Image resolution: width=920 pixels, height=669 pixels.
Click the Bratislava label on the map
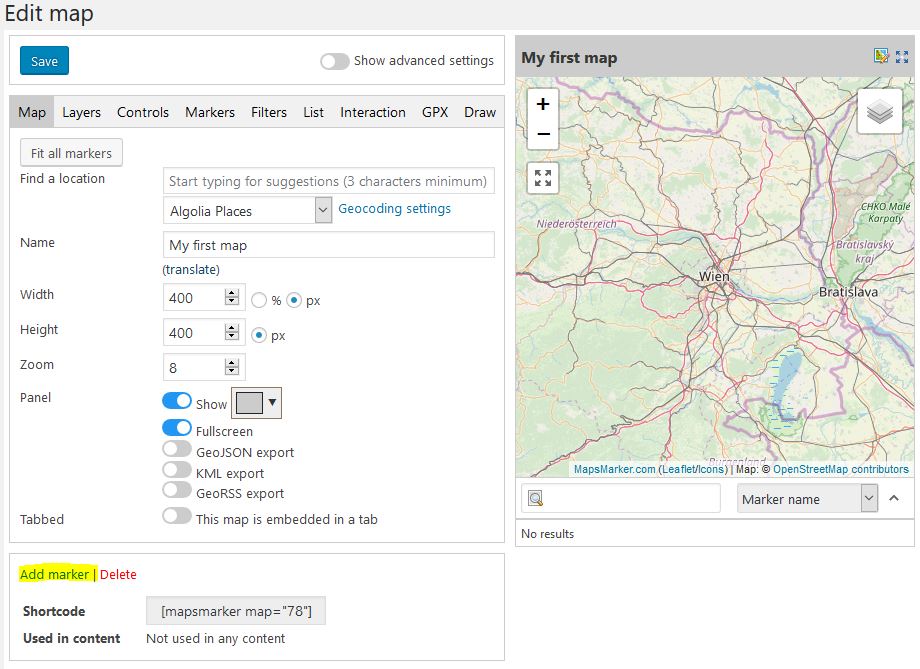point(848,292)
